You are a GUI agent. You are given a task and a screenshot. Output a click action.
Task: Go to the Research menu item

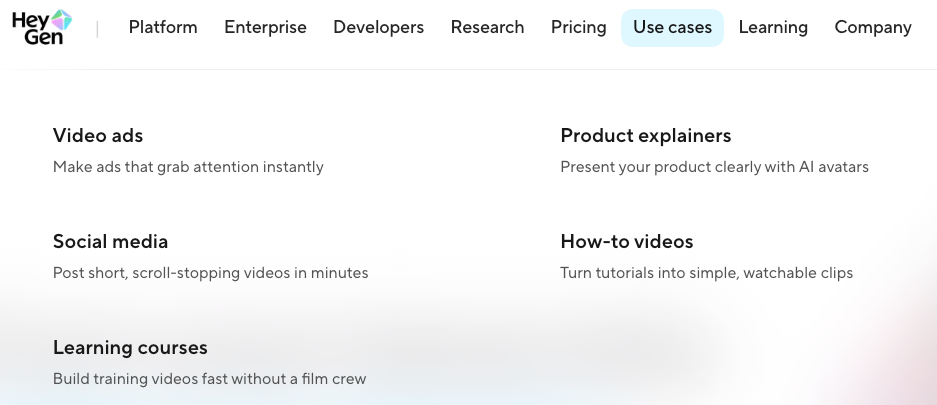(487, 28)
